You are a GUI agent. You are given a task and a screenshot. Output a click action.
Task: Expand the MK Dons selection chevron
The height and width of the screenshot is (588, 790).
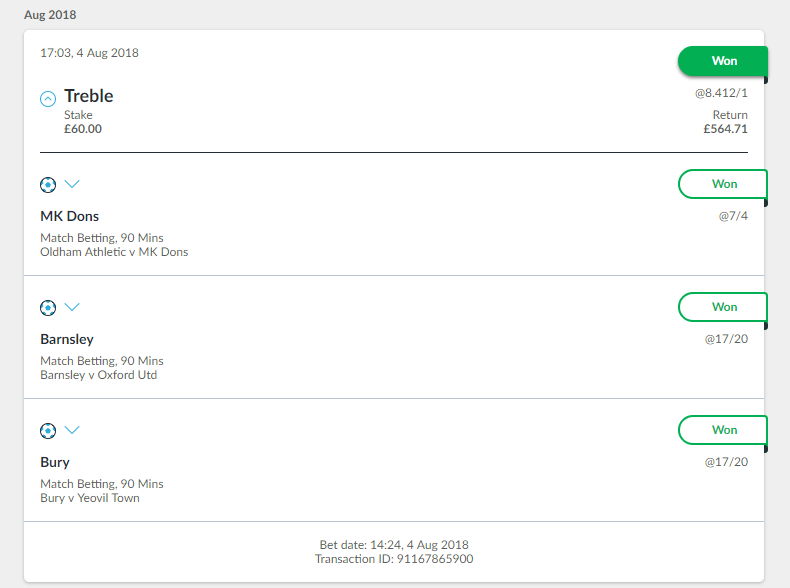[x=72, y=184]
